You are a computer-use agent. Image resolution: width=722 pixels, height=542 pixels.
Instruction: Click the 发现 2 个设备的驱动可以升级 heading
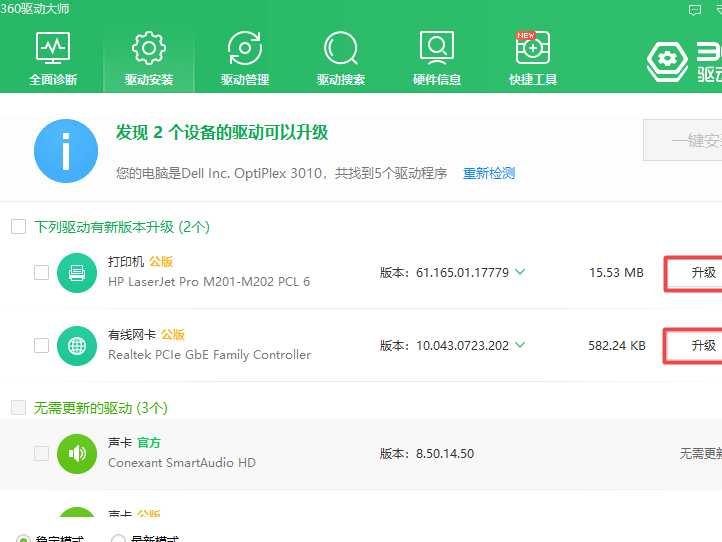[221, 133]
